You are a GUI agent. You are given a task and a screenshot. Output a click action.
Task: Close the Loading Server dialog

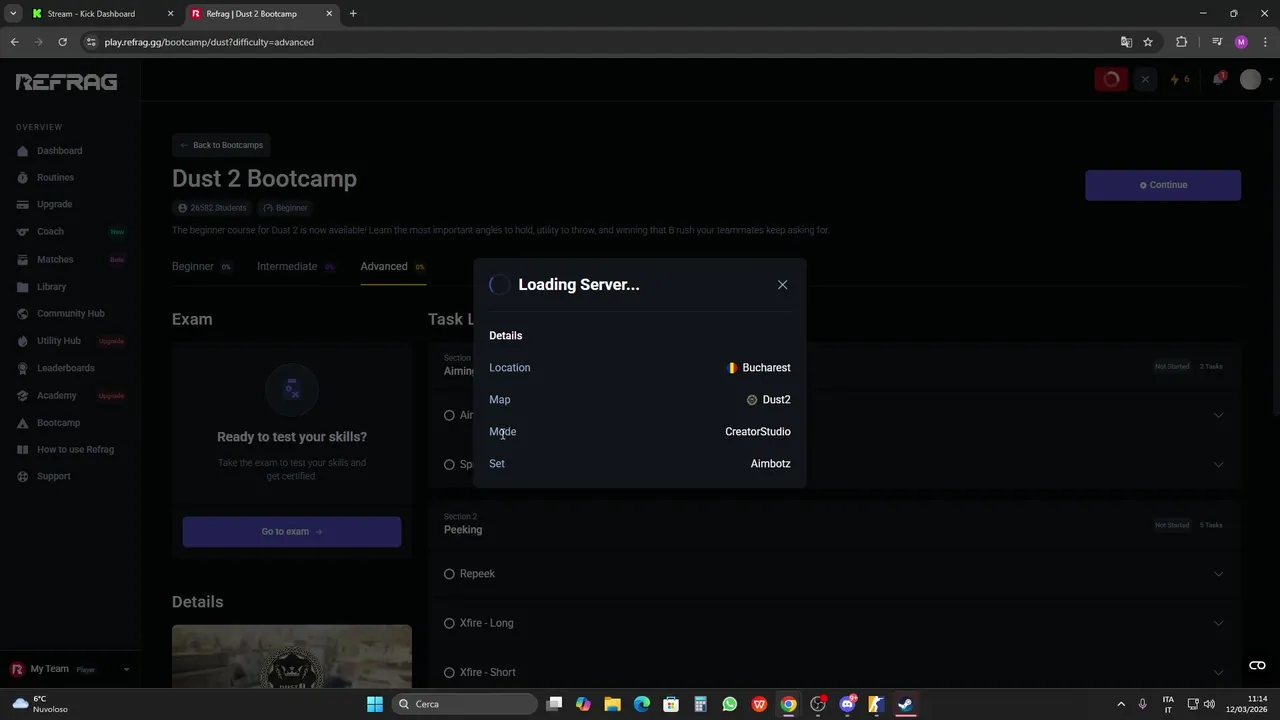(x=782, y=285)
